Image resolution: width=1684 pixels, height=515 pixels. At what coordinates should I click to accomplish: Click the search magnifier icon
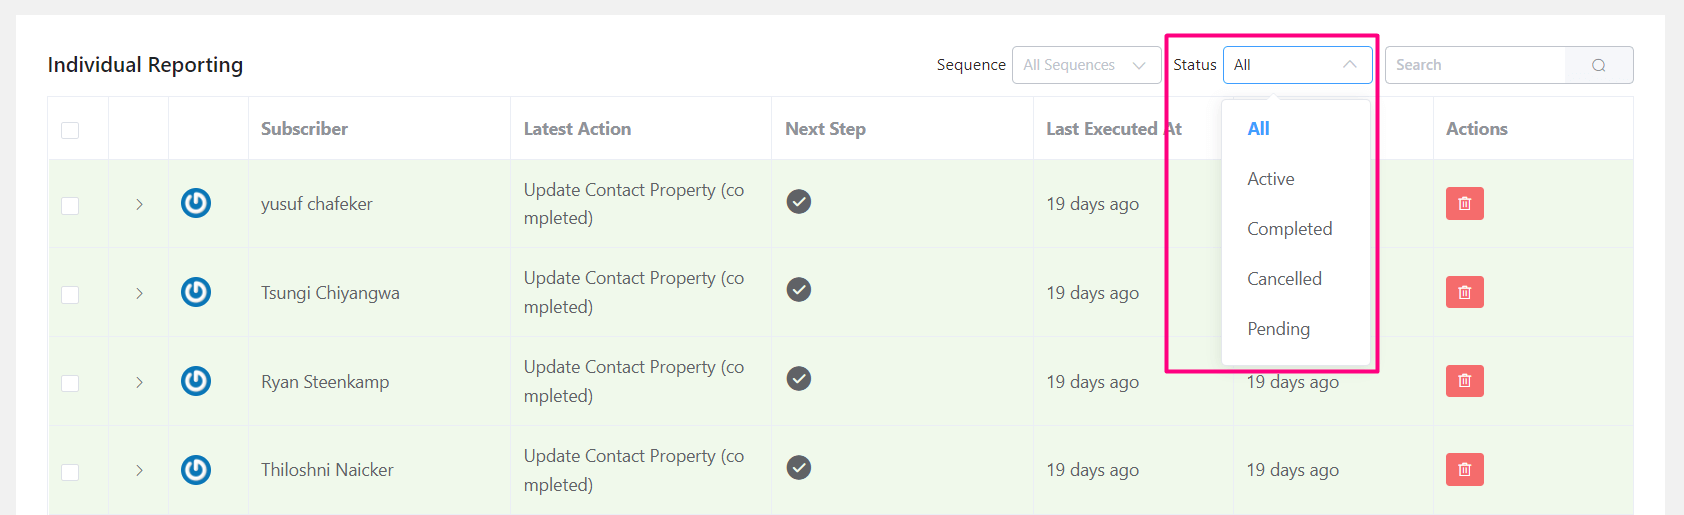pyautogui.click(x=1599, y=65)
